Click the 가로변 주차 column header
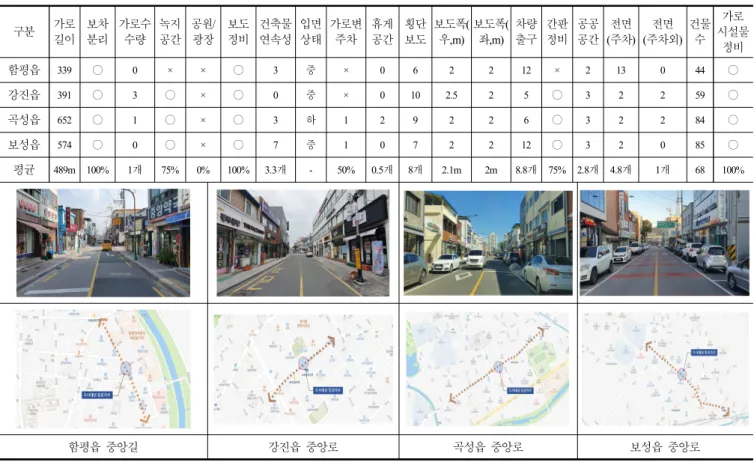Viewport: 754px width, 462px height. pyautogui.click(x=346, y=32)
